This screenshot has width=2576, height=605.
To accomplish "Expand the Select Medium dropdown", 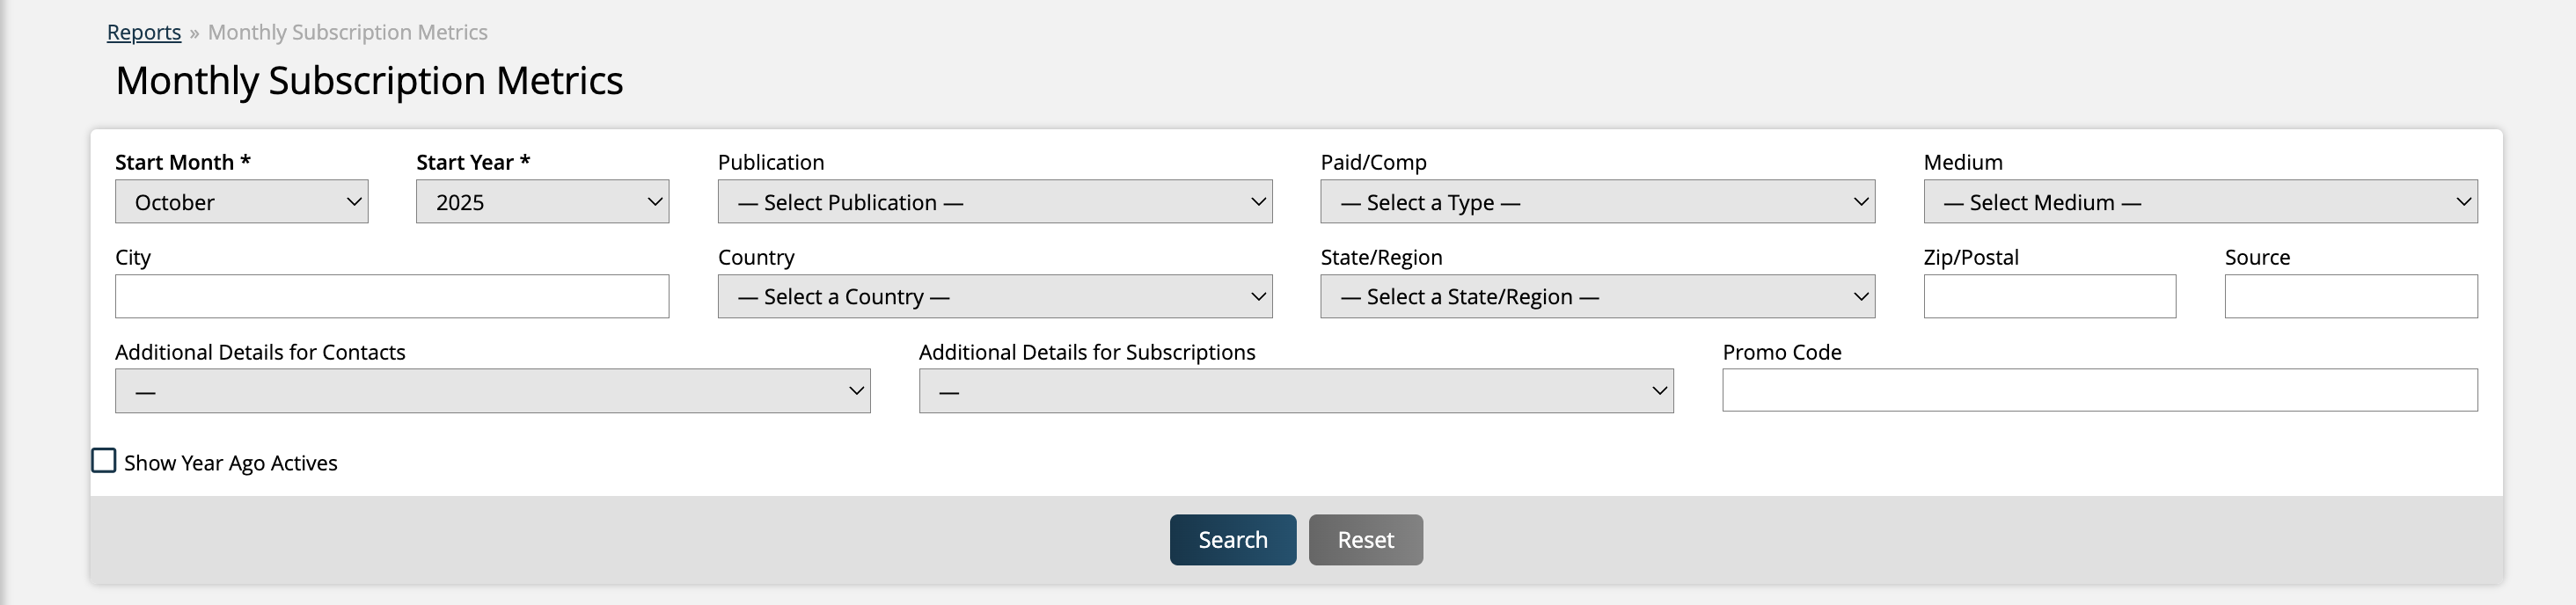I will [2200, 202].
